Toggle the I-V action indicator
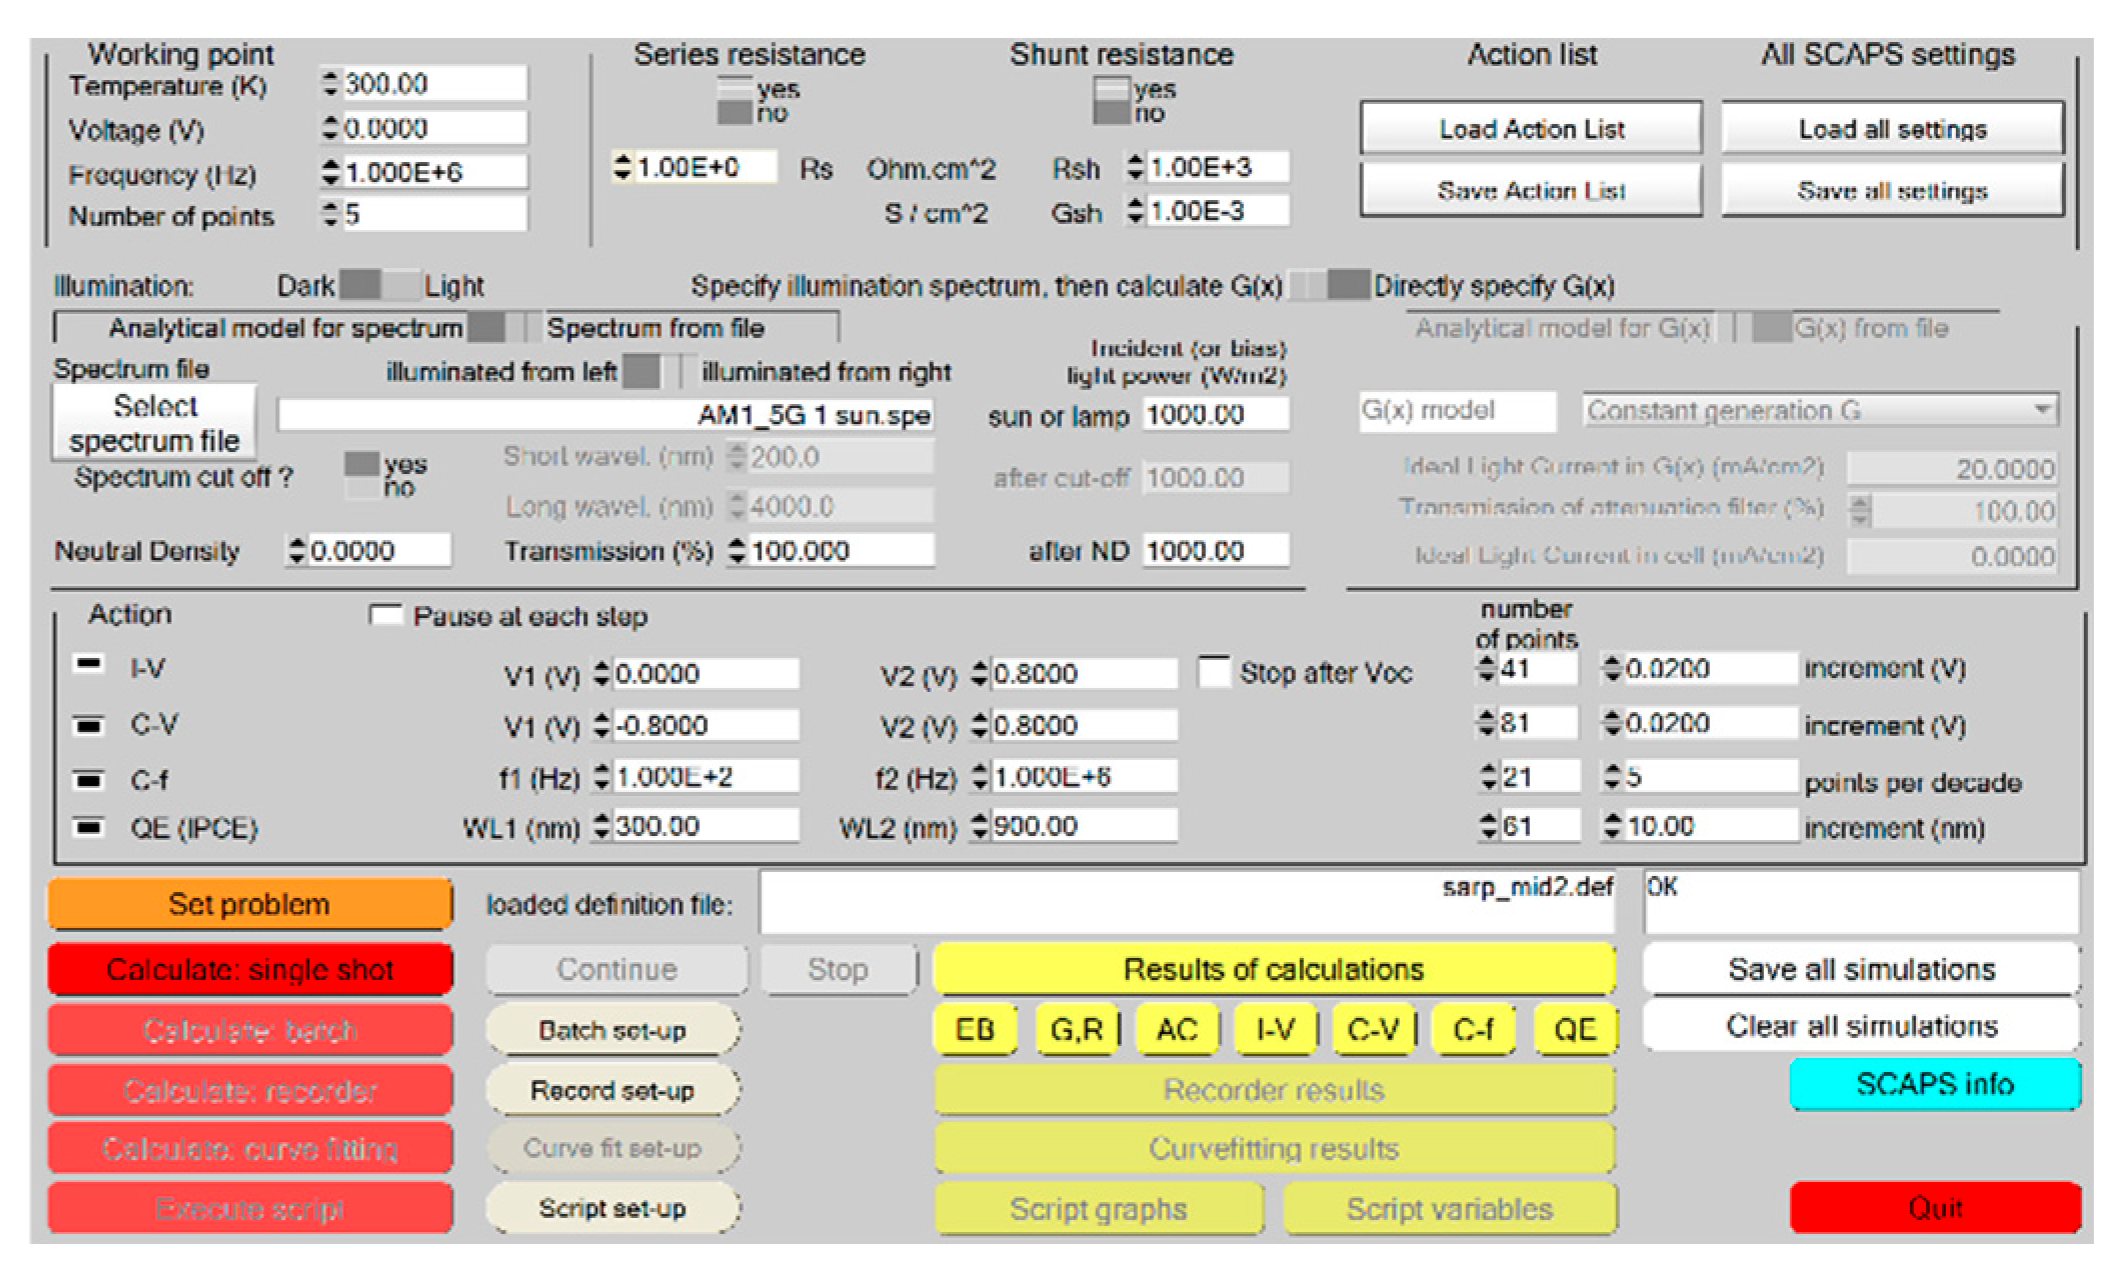This screenshot has width=2113, height=1280. (x=89, y=665)
